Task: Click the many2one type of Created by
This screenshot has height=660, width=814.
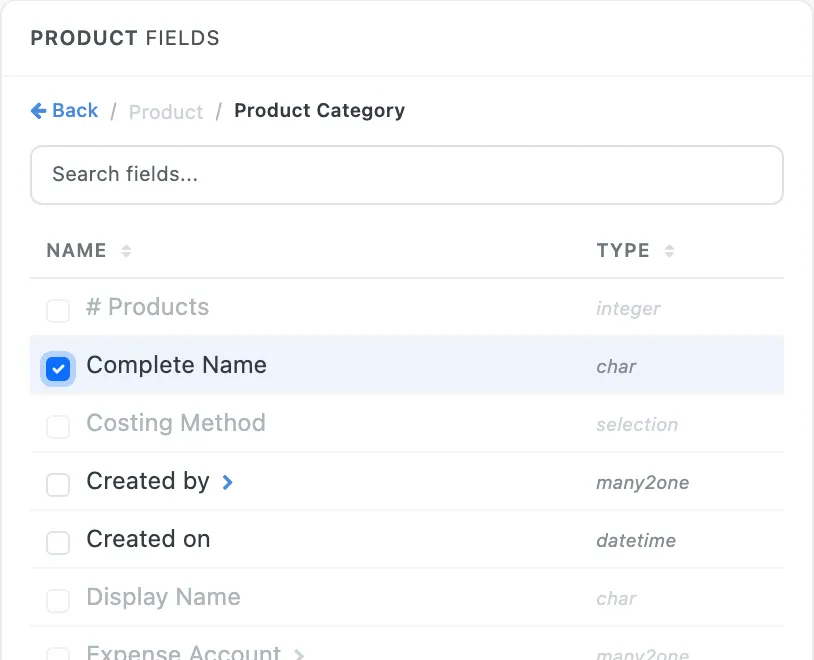Action: [643, 483]
